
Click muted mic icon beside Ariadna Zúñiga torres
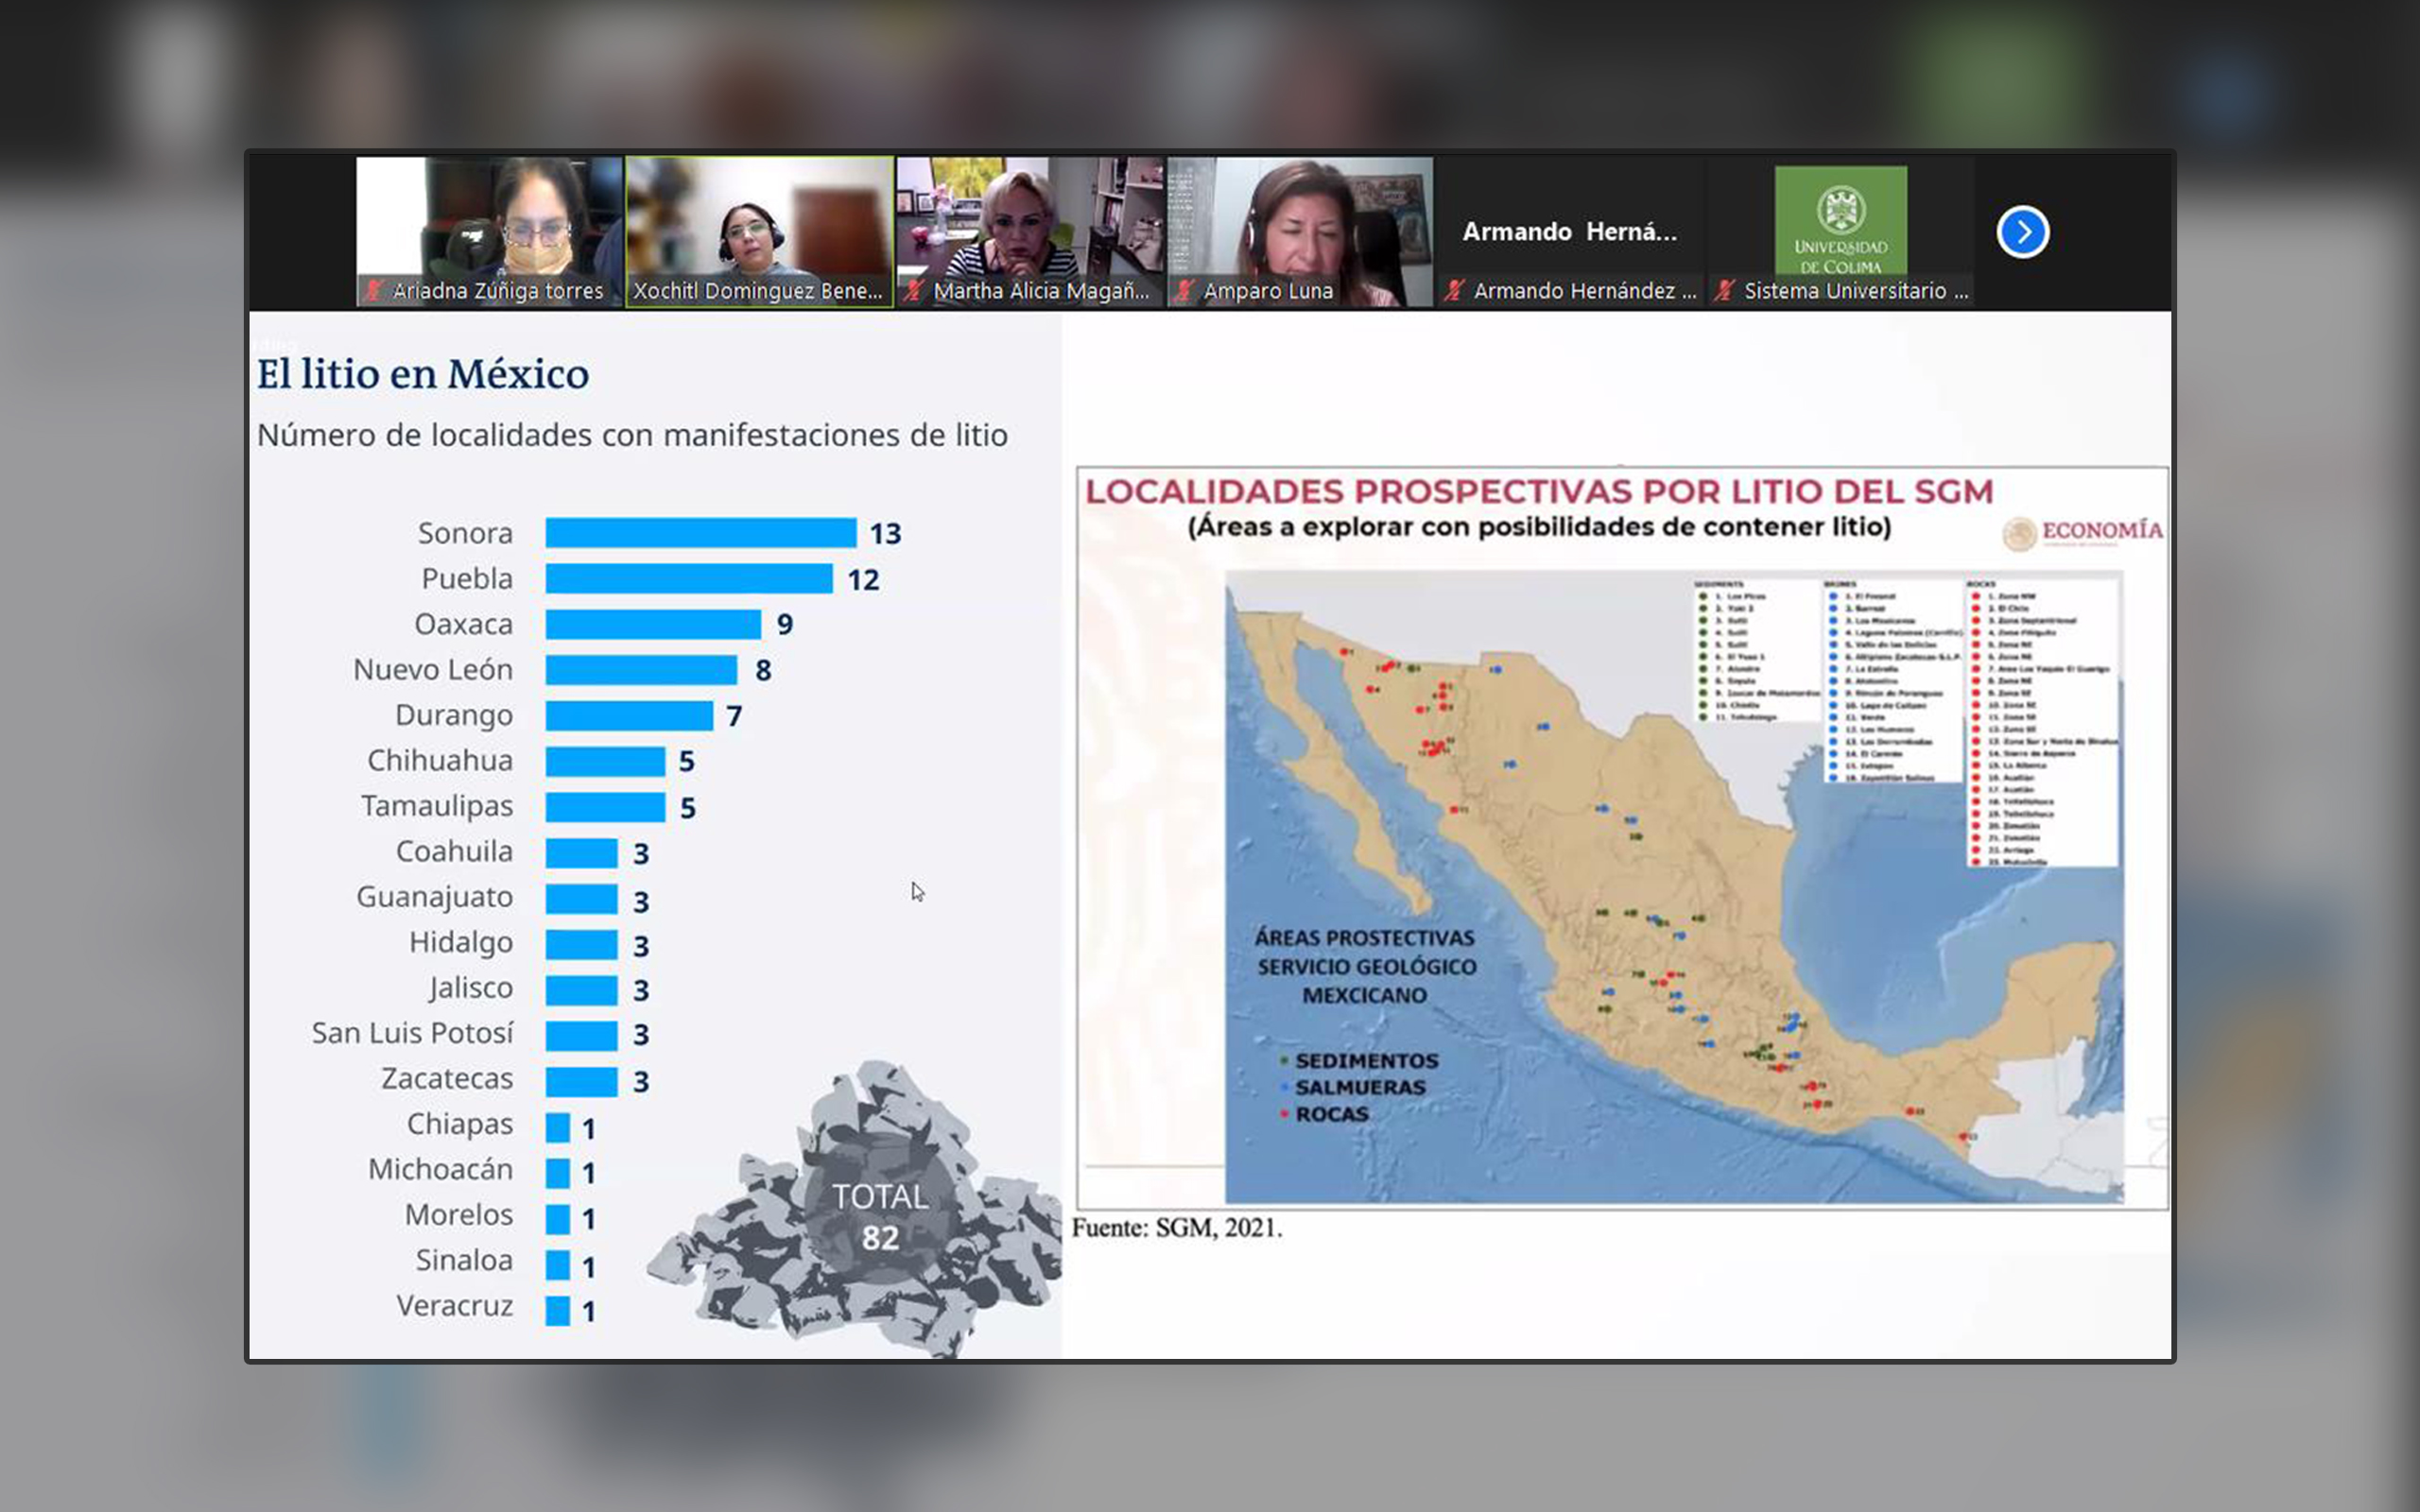coord(374,291)
